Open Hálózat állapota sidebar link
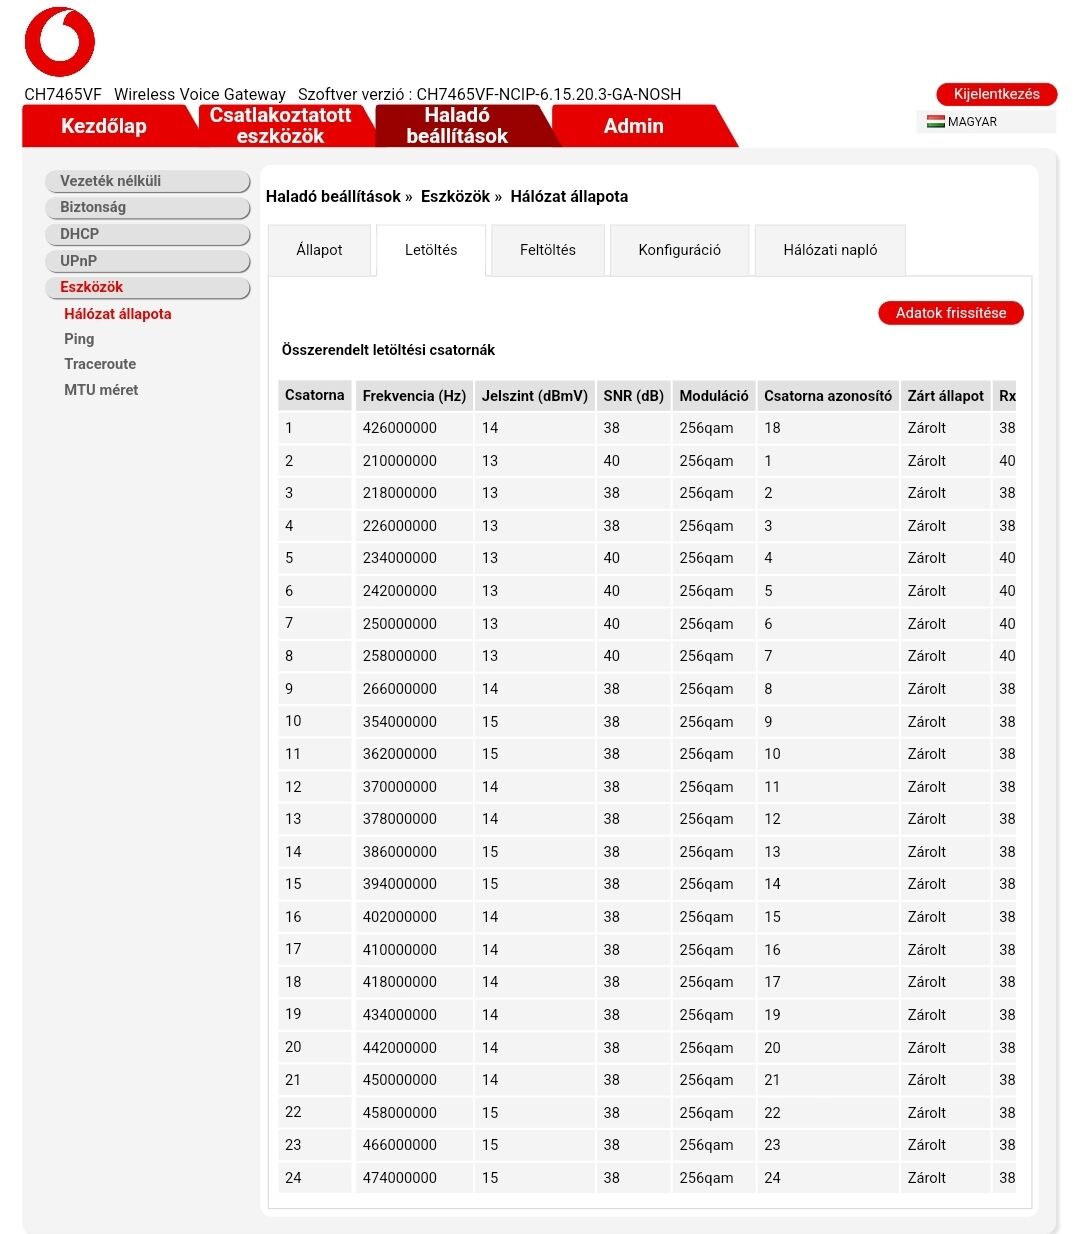Image resolution: width=1080 pixels, height=1234 pixels. click(118, 314)
